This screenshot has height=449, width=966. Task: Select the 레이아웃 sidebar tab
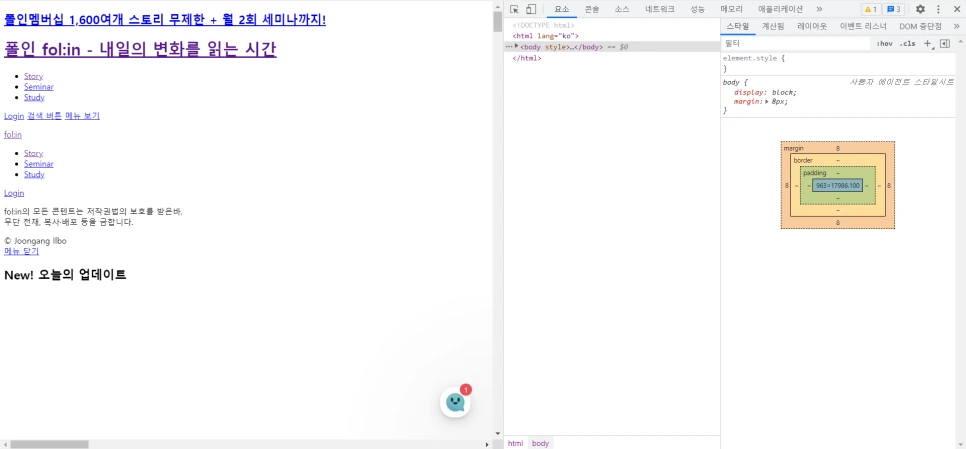point(813,26)
